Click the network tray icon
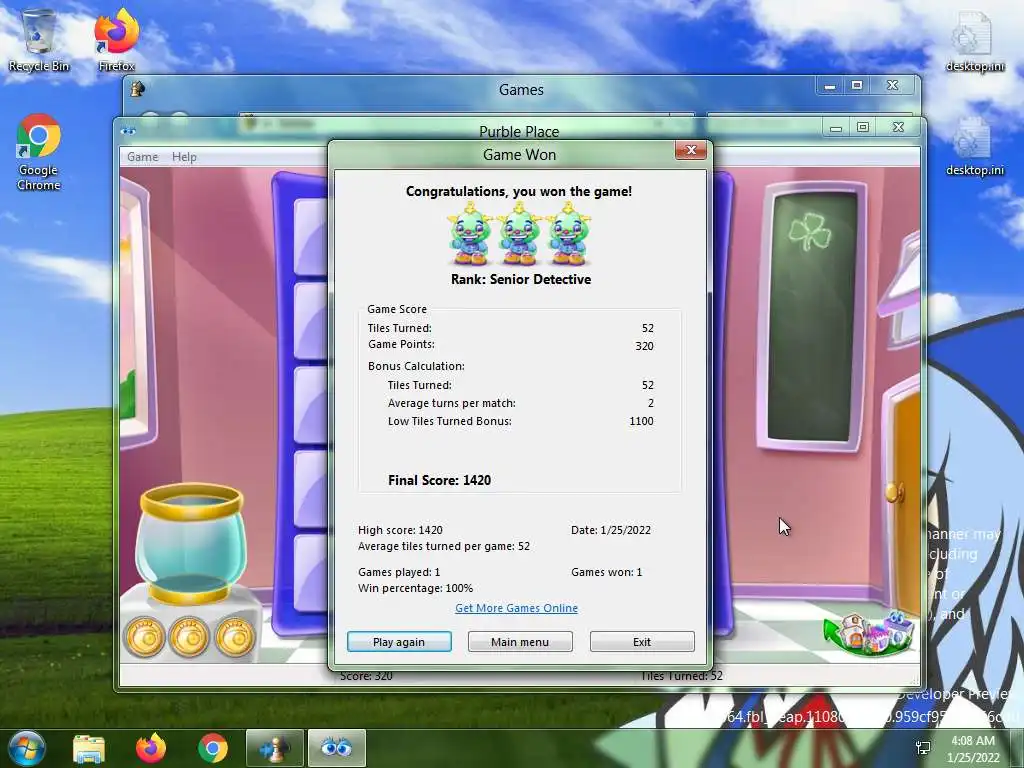Screen dimensions: 1024x768 [923, 748]
